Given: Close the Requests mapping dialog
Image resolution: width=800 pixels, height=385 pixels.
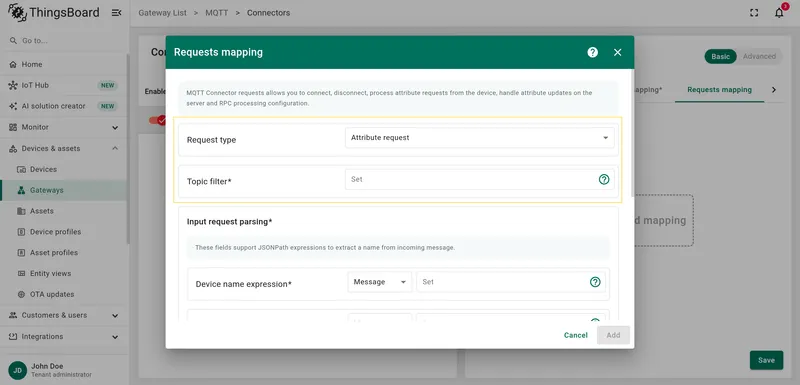Looking at the screenshot, I should click(617, 52).
